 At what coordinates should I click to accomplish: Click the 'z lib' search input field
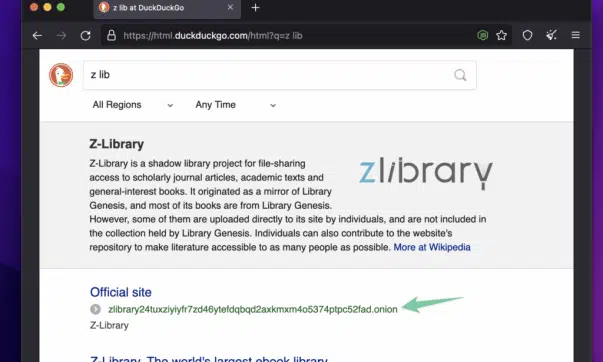pos(280,75)
